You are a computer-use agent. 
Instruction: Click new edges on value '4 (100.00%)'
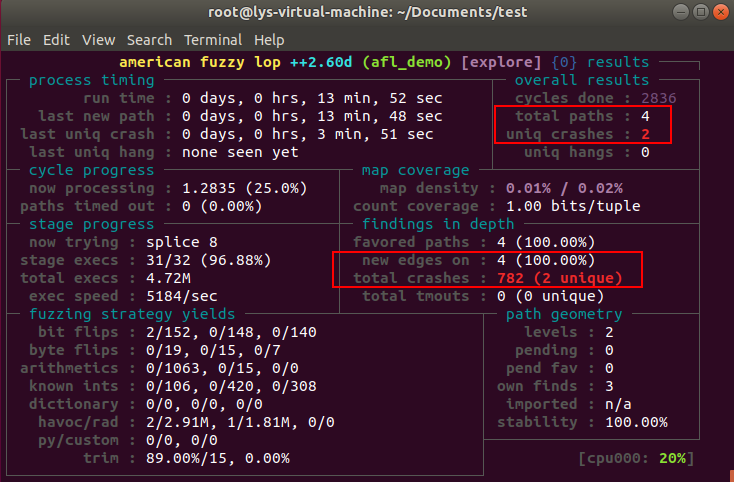(x=546, y=260)
